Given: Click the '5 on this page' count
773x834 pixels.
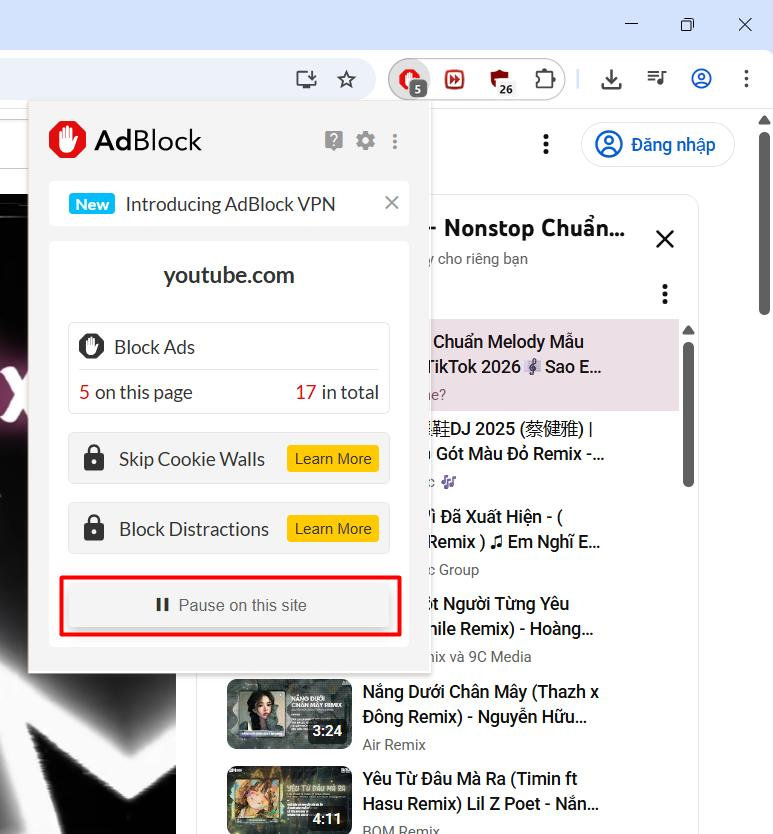Looking at the screenshot, I should pos(136,393).
